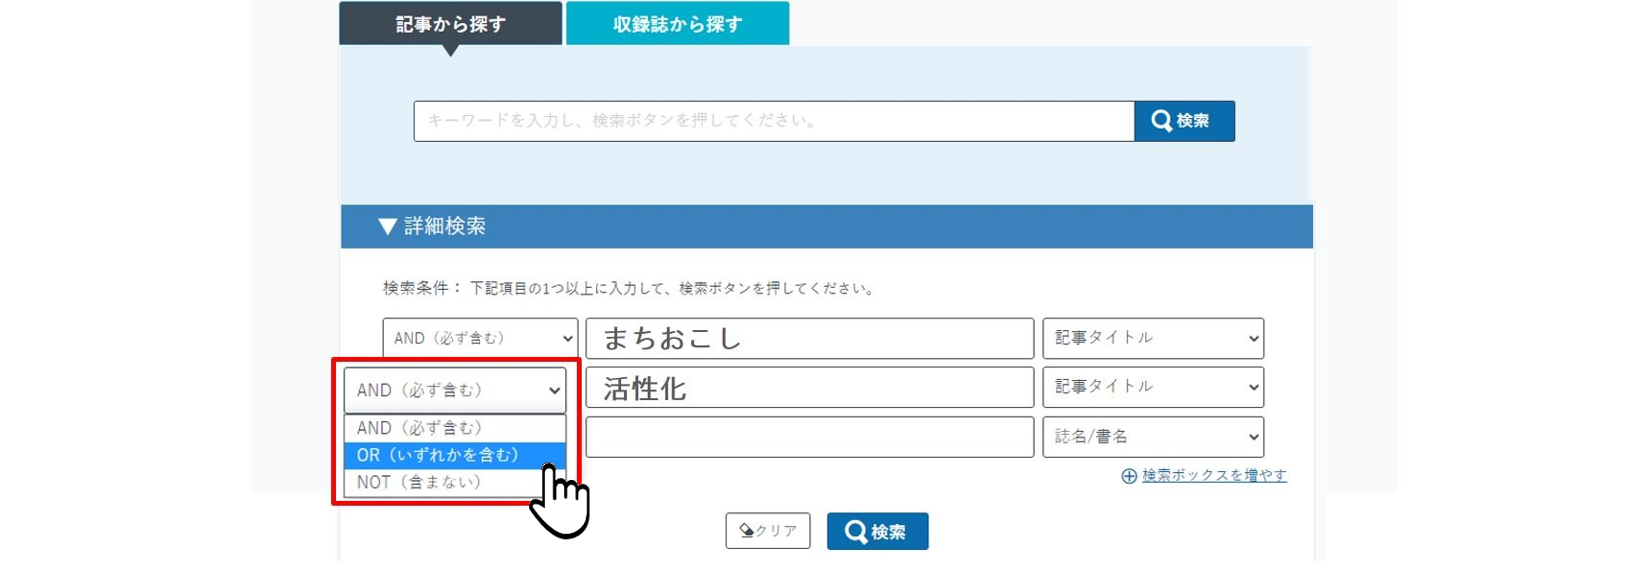Viewport: 1650px width, 570px height.
Task: Collapse the 詳細検索 section header
Action: point(826,226)
